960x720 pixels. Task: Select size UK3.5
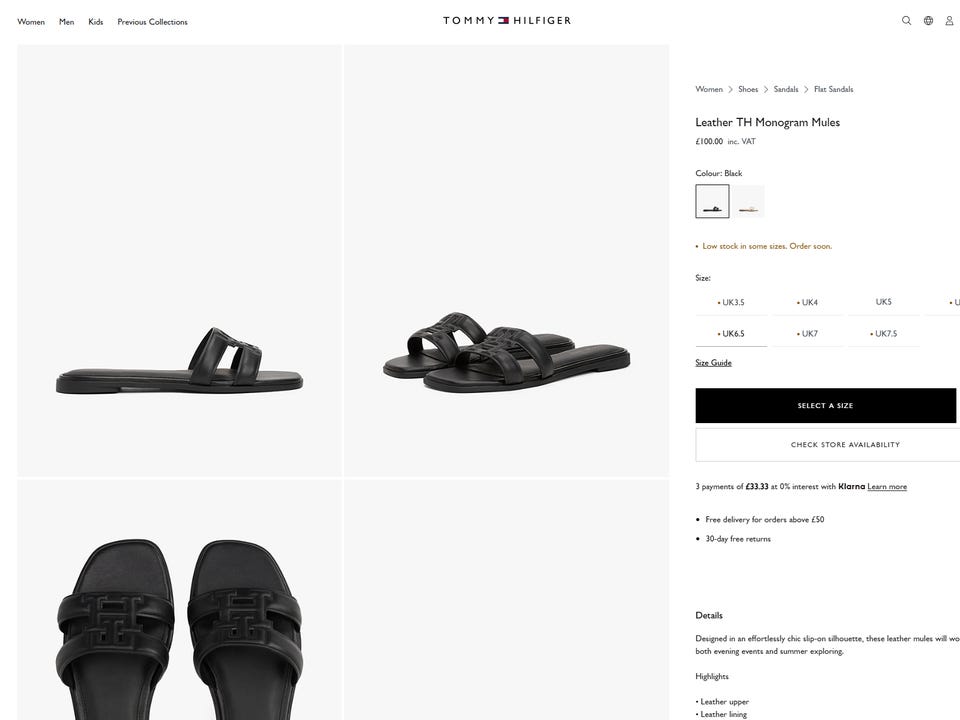click(x=732, y=302)
